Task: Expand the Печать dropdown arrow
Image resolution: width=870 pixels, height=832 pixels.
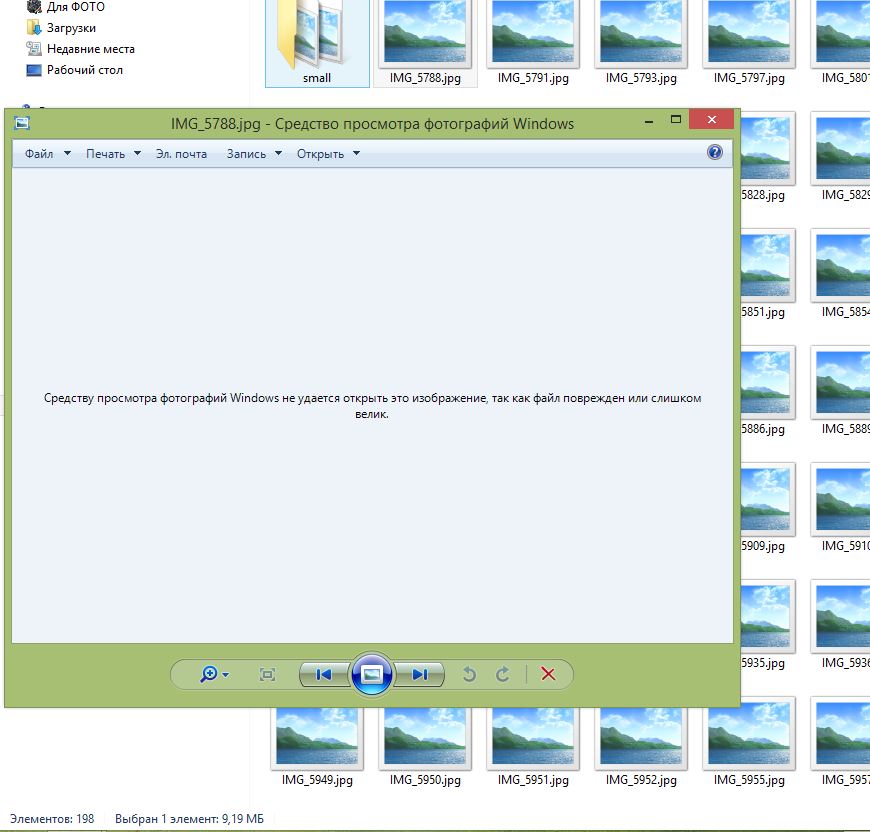Action: pos(137,153)
